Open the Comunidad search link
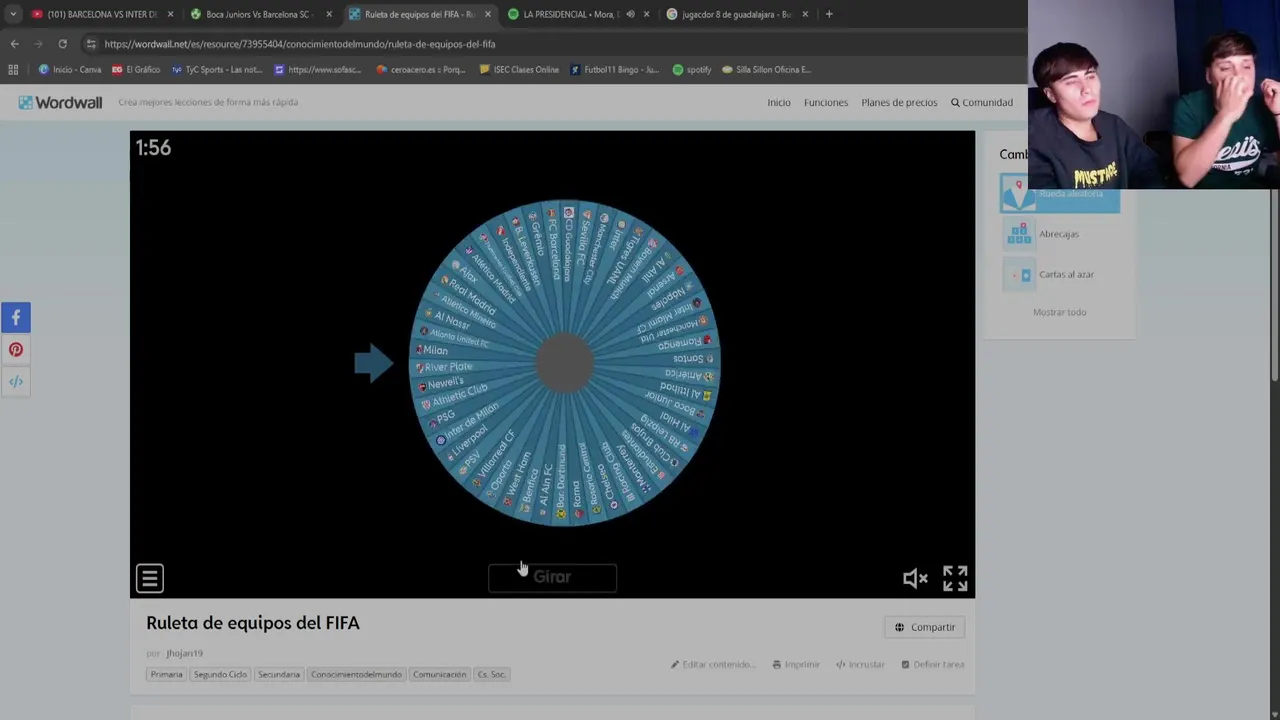The width and height of the screenshot is (1280, 720). [982, 102]
